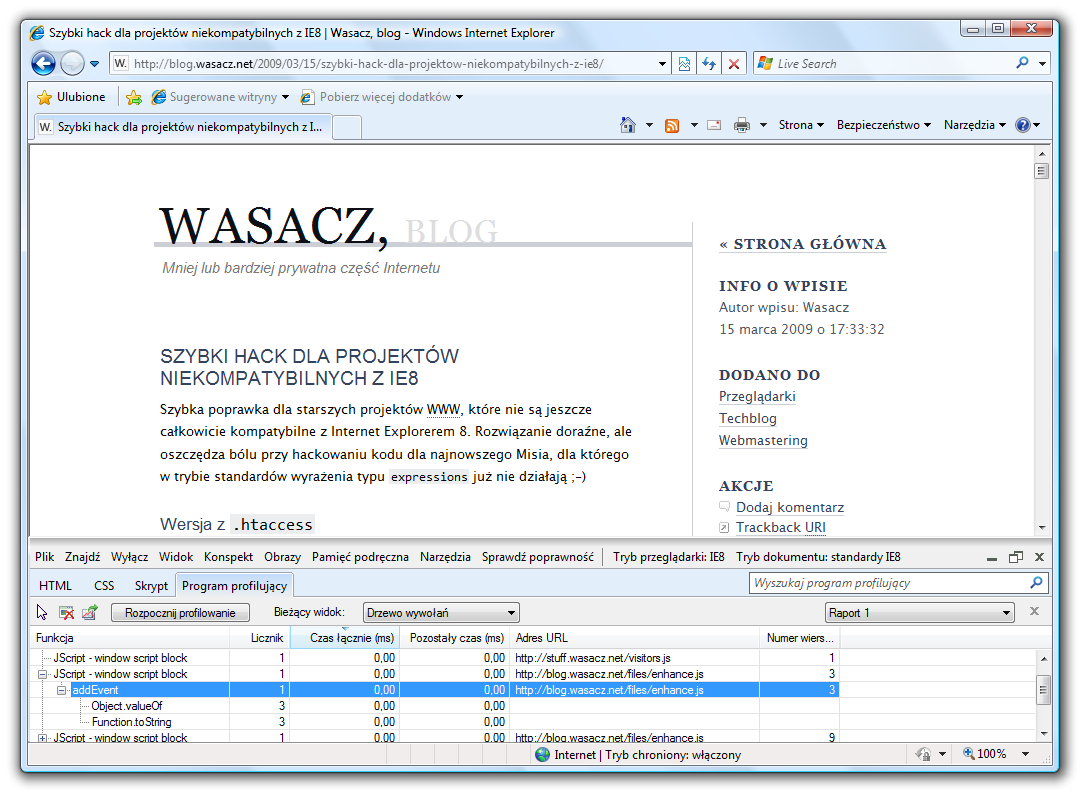Screen dimensions: 1080x794
Task: Click the Dodaj komentarz link
Action: [789, 508]
